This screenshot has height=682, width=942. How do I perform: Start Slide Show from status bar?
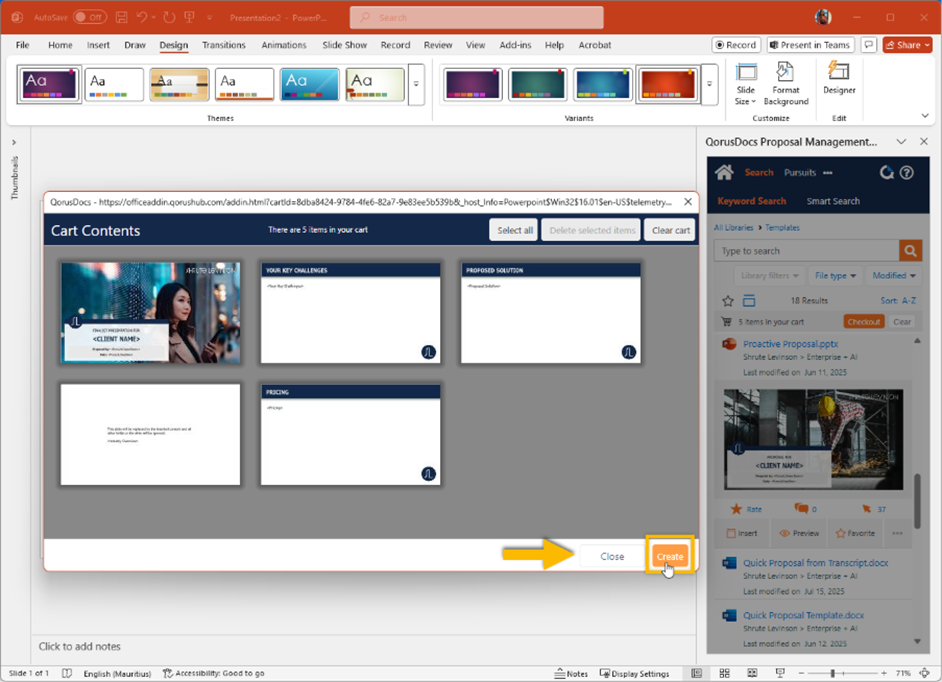(780, 673)
